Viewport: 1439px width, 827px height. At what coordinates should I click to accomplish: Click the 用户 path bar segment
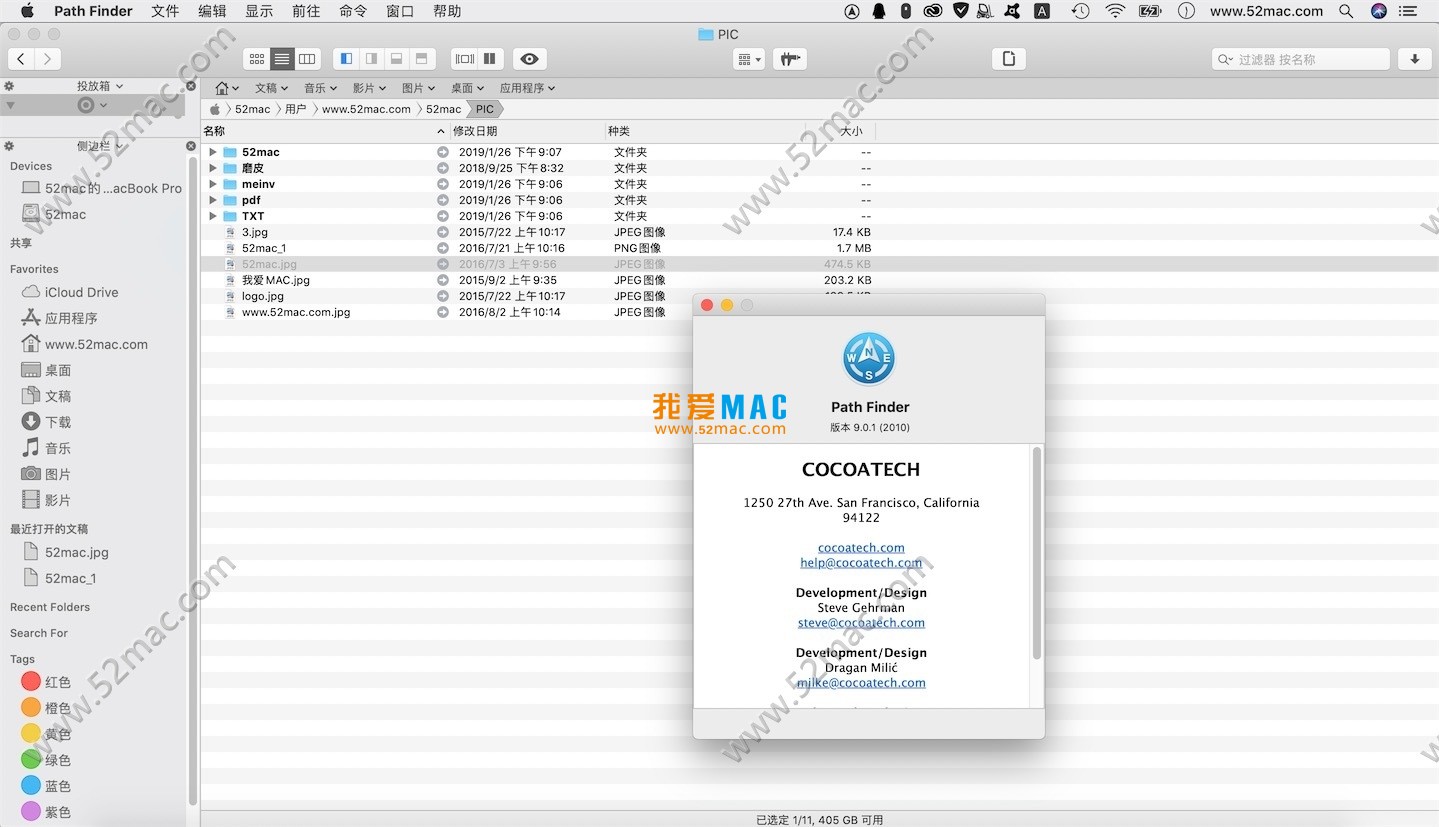click(295, 109)
